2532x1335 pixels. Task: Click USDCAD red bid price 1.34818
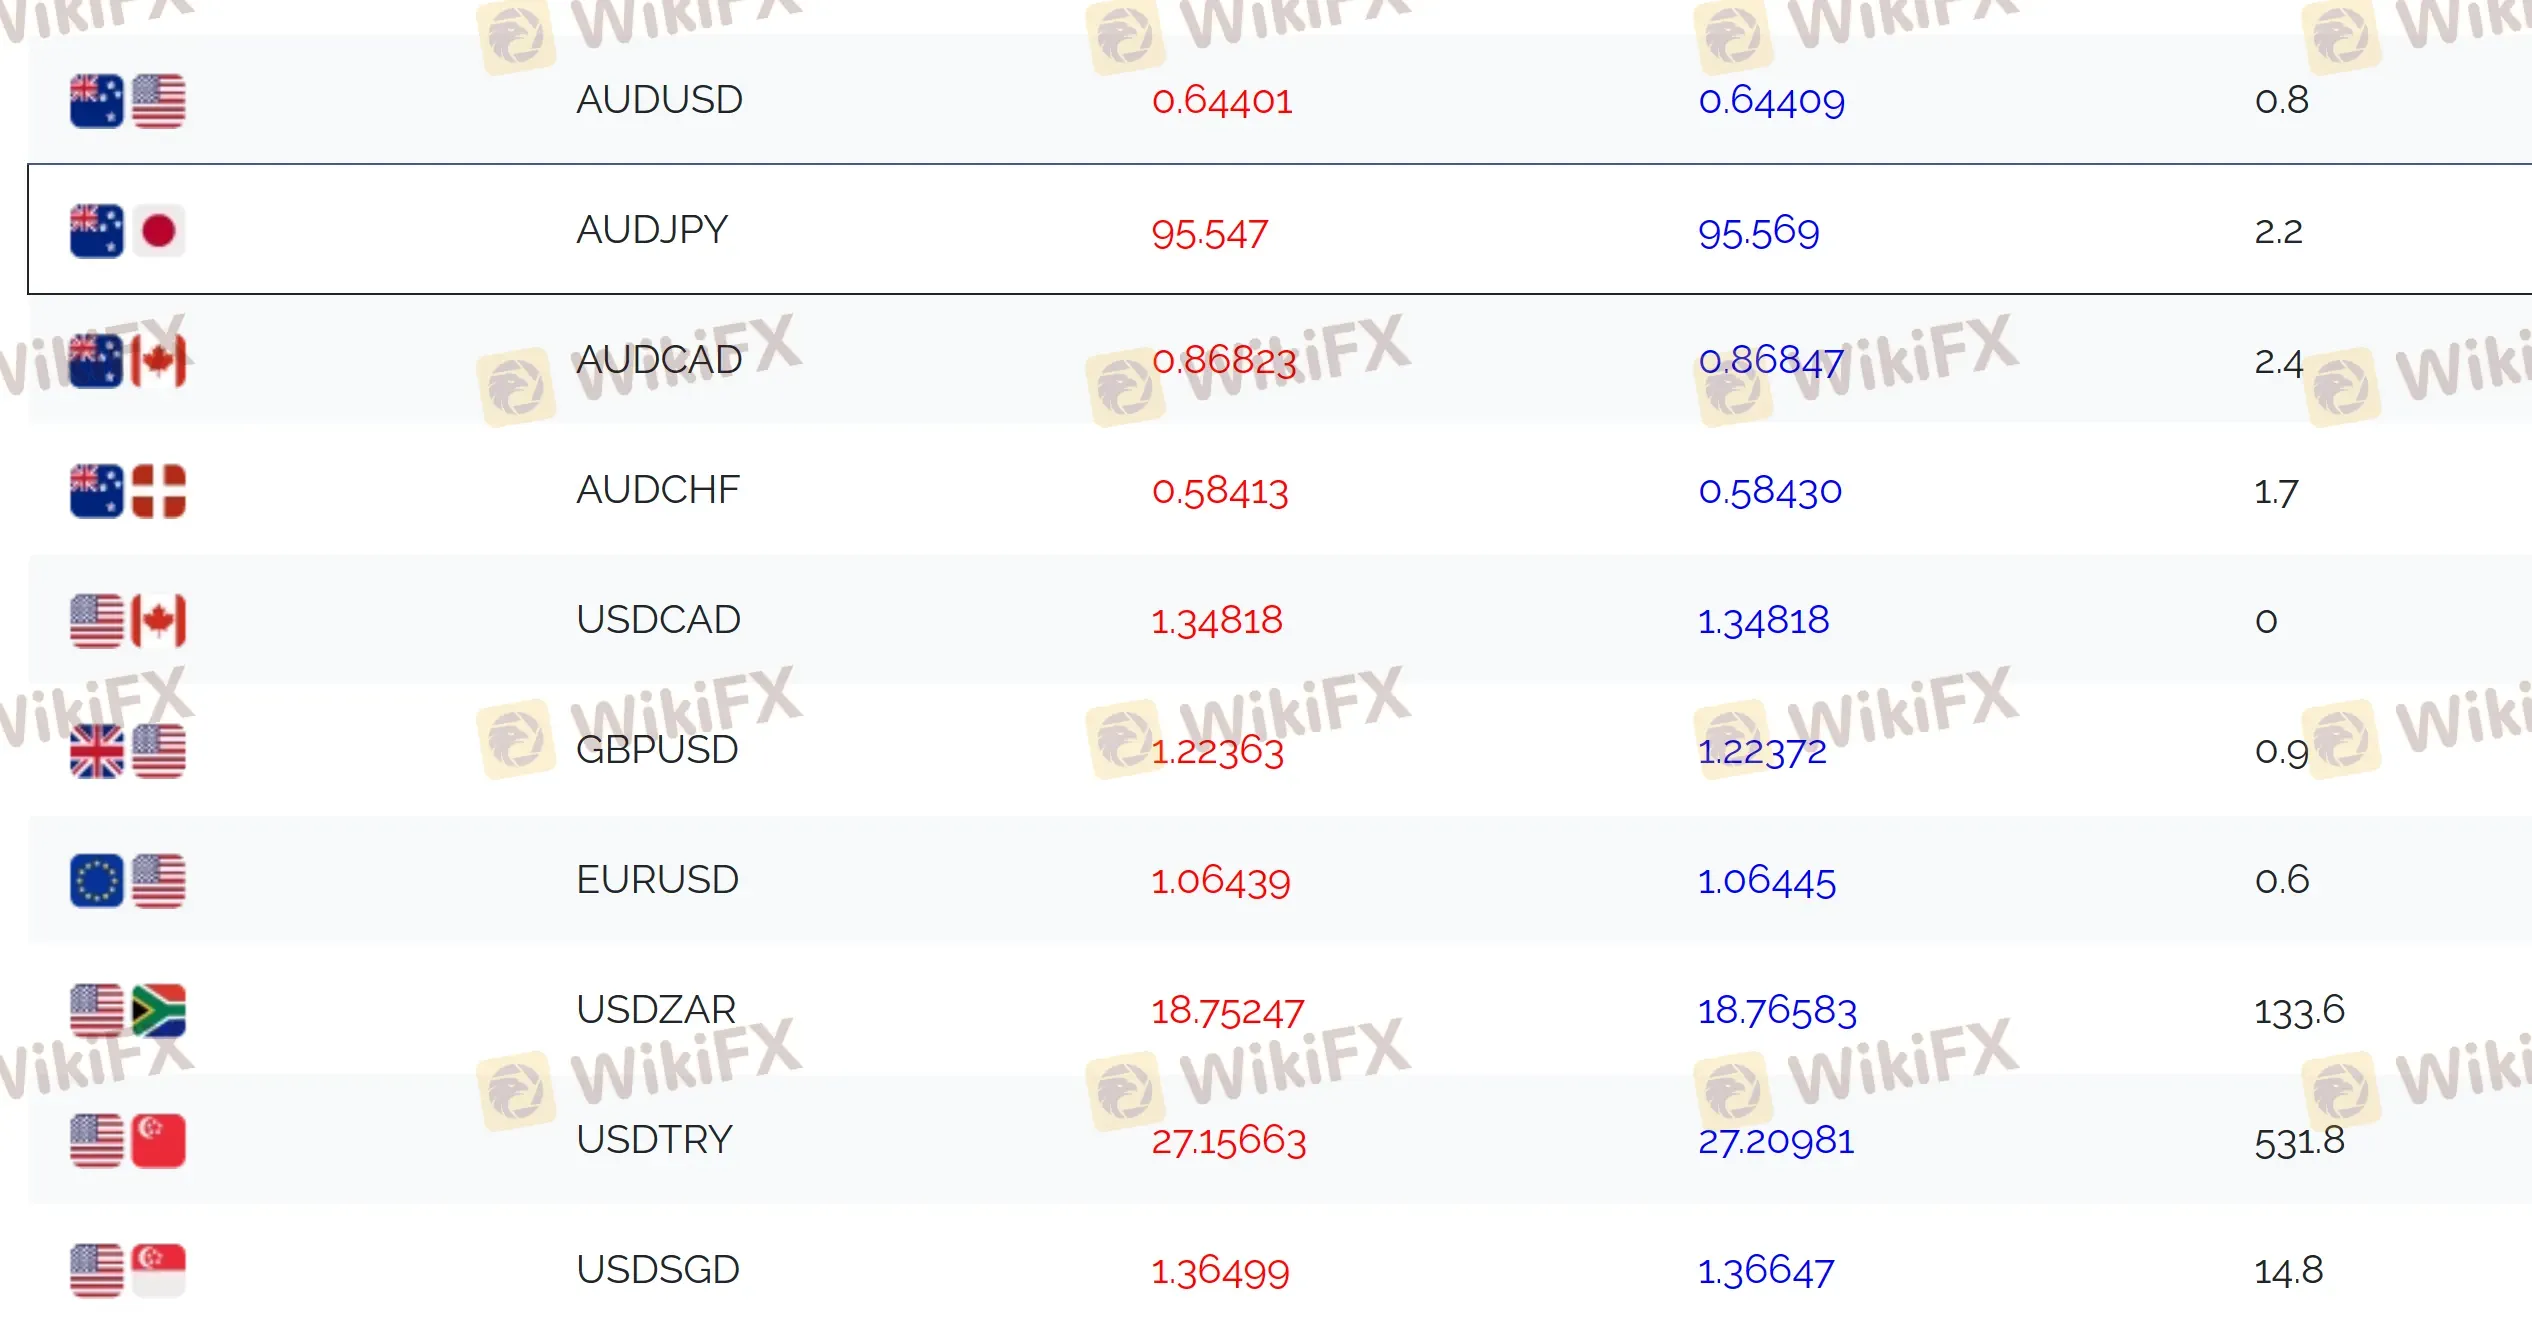pyautogui.click(x=1216, y=621)
